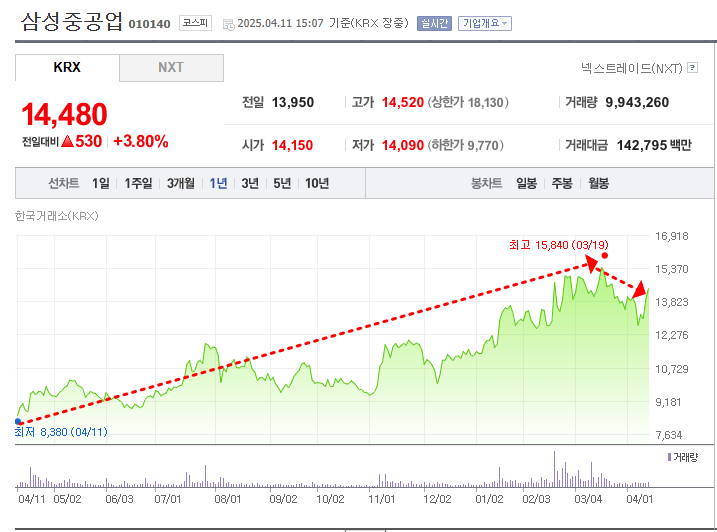Show the 주봉 candlestick chart
Screen dimensions: 717x532
point(562,183)
